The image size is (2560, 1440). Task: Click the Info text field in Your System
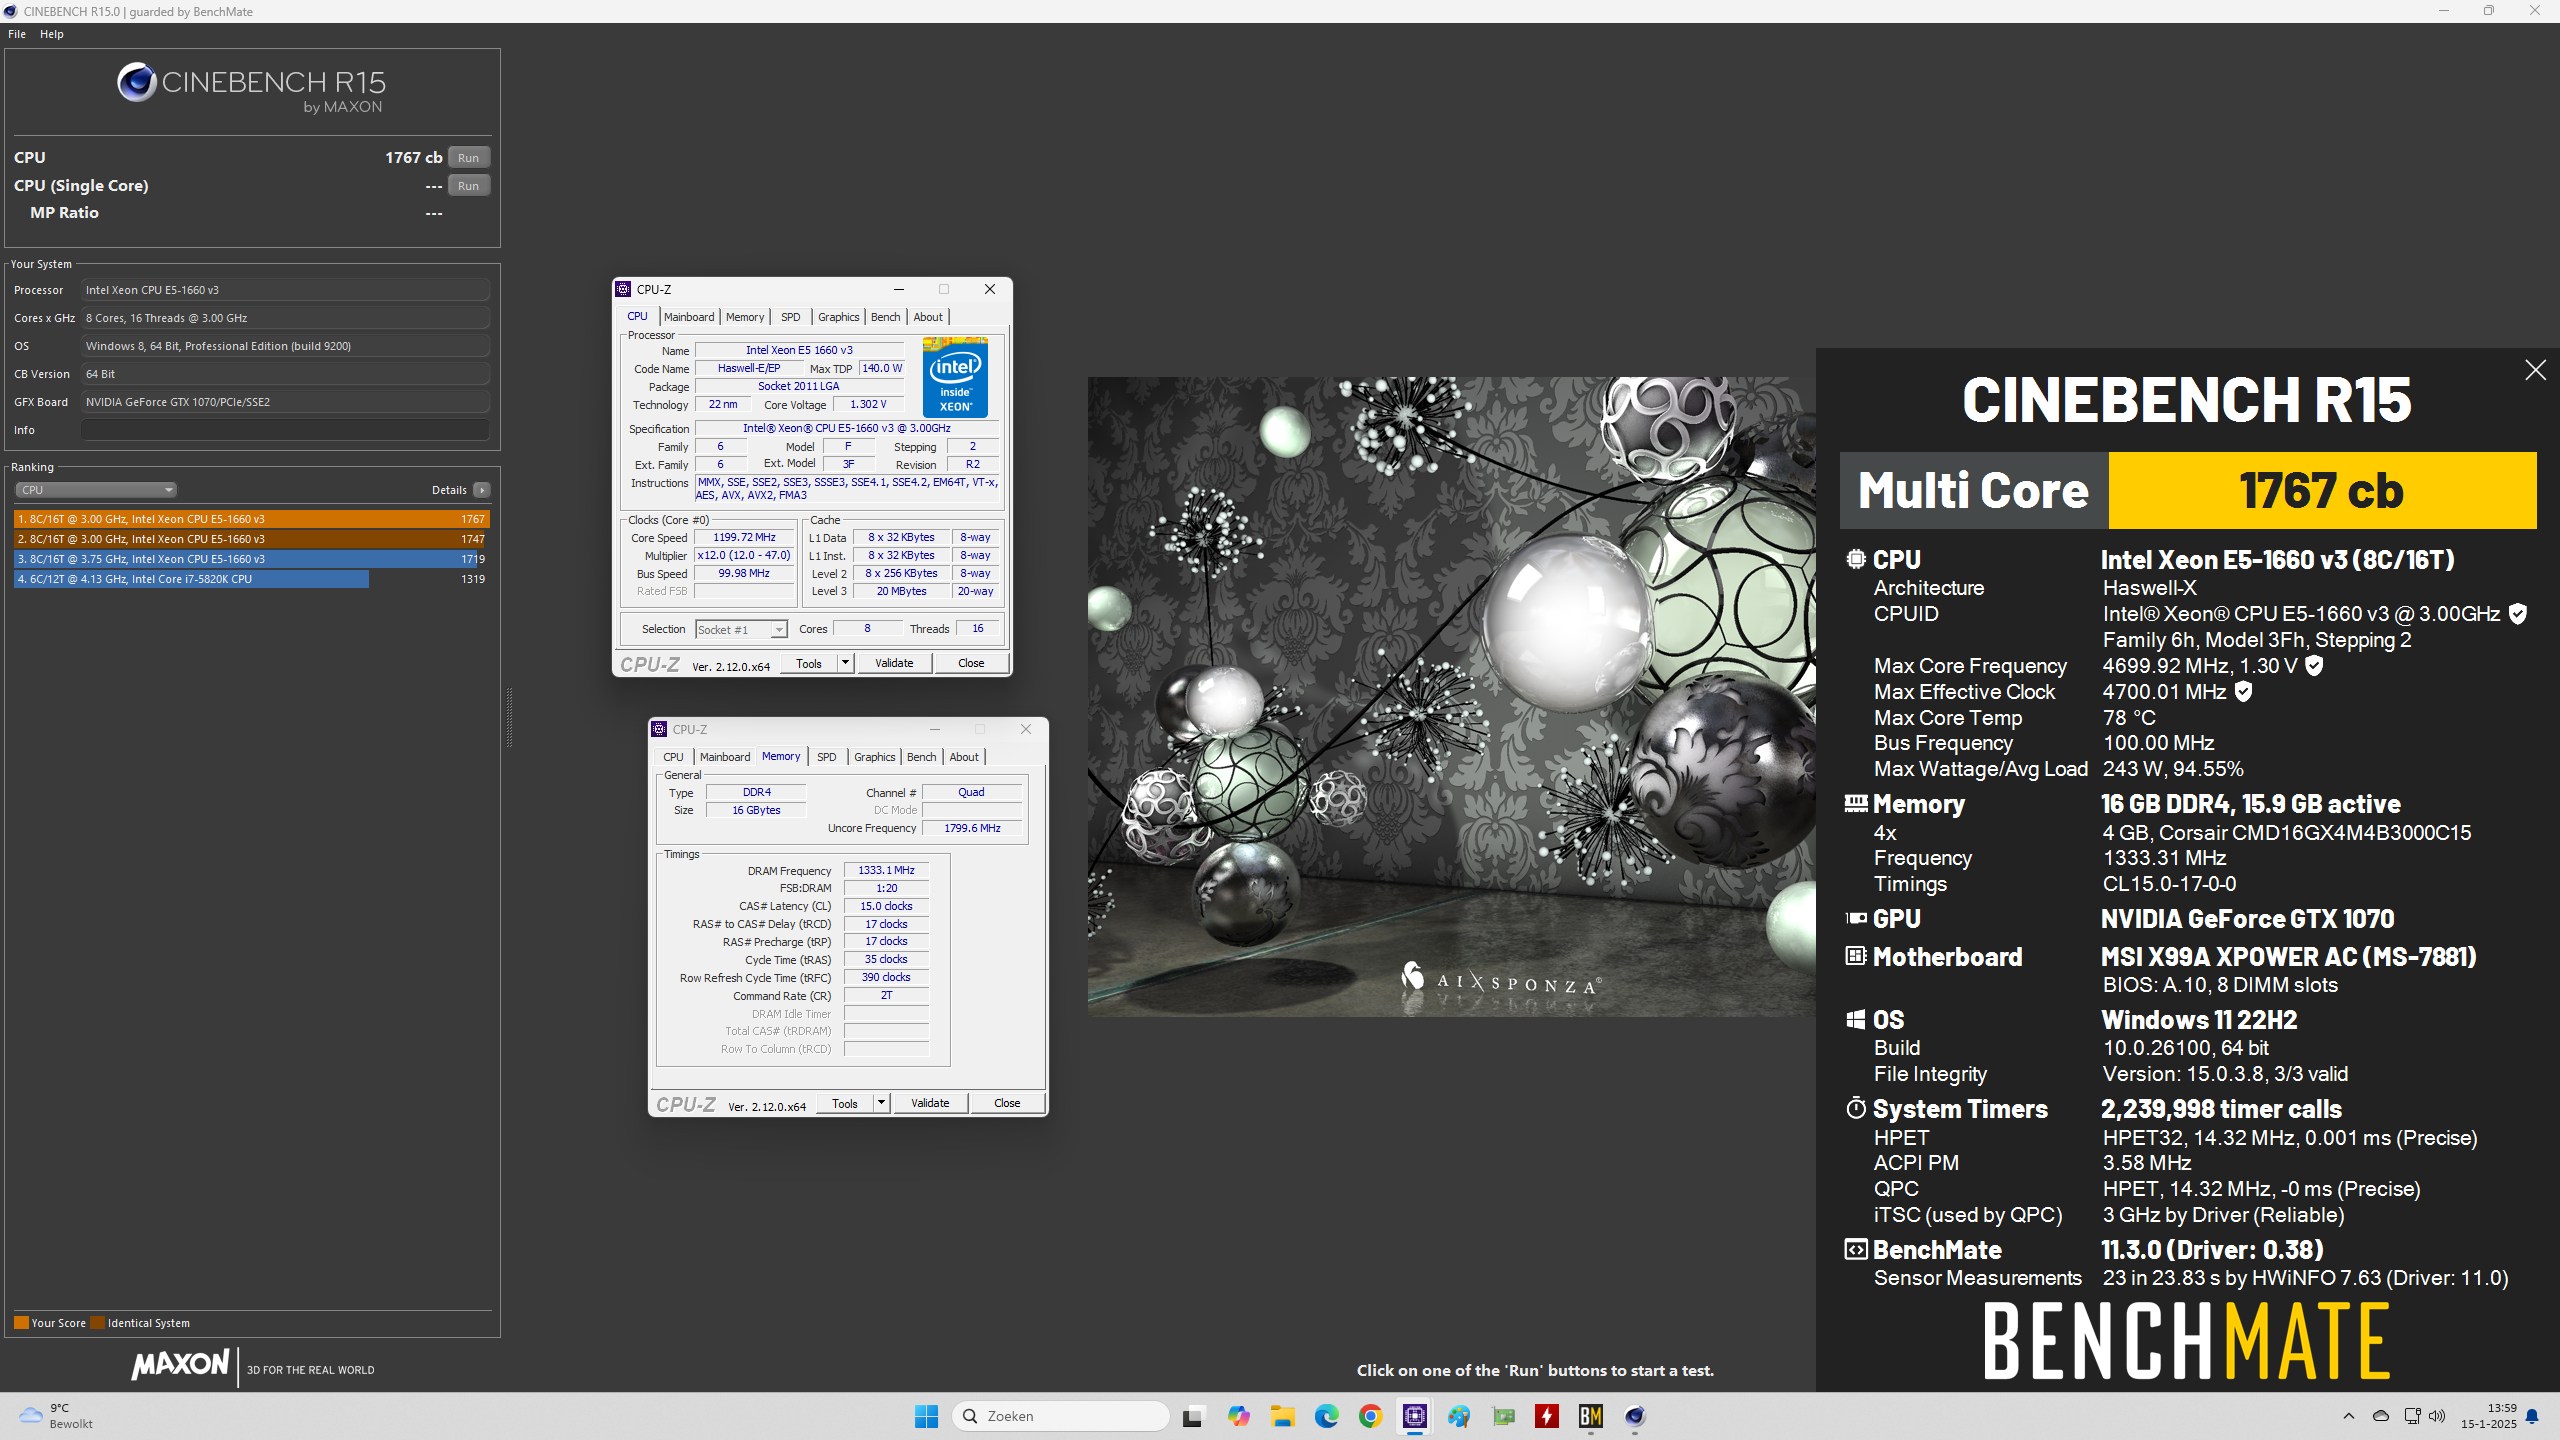click(x=286, y=430)
